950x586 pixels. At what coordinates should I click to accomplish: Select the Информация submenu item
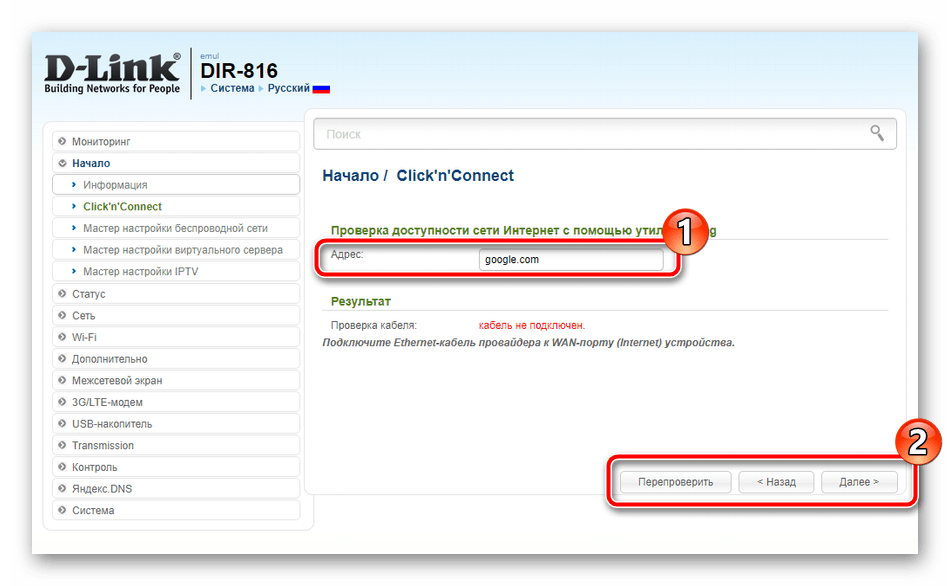tap(176, 185)
